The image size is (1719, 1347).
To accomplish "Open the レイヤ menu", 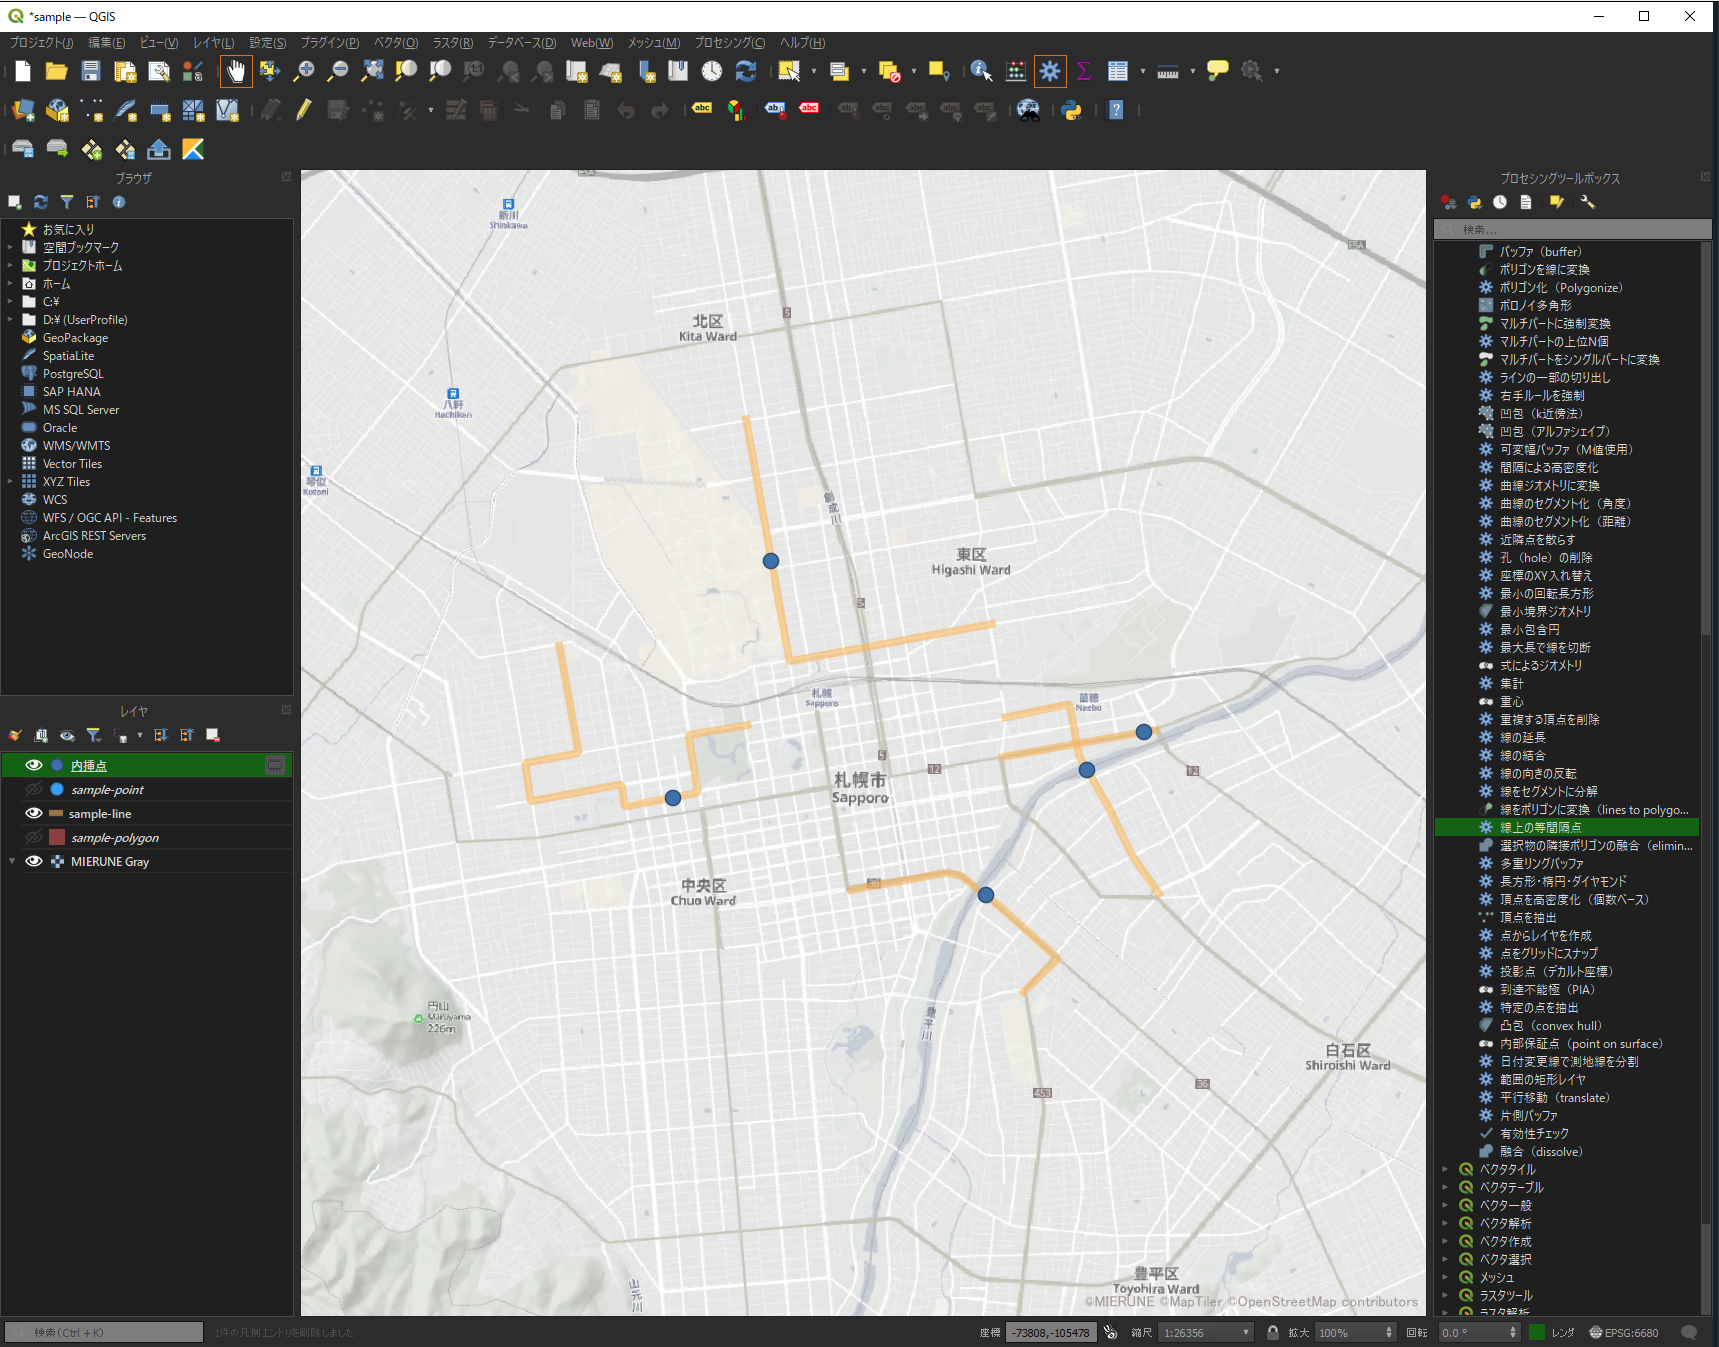I will (213, 43).
